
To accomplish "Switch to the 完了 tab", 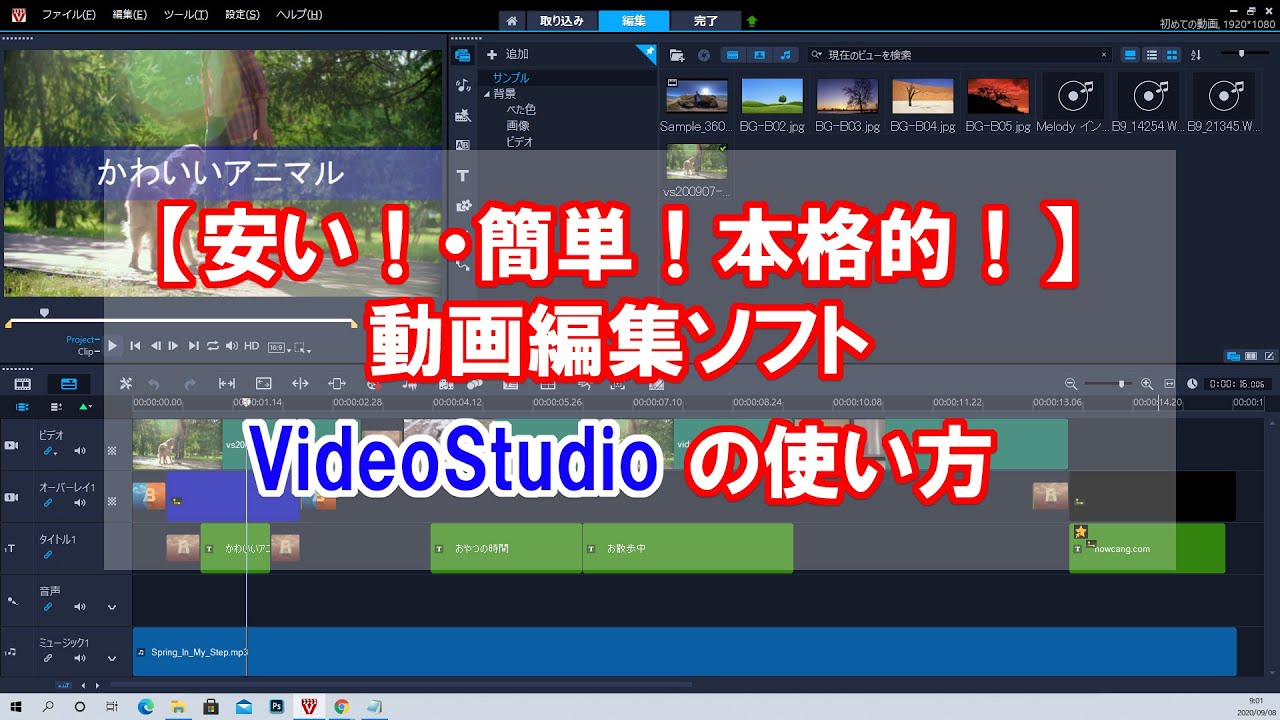I will 705,20.
